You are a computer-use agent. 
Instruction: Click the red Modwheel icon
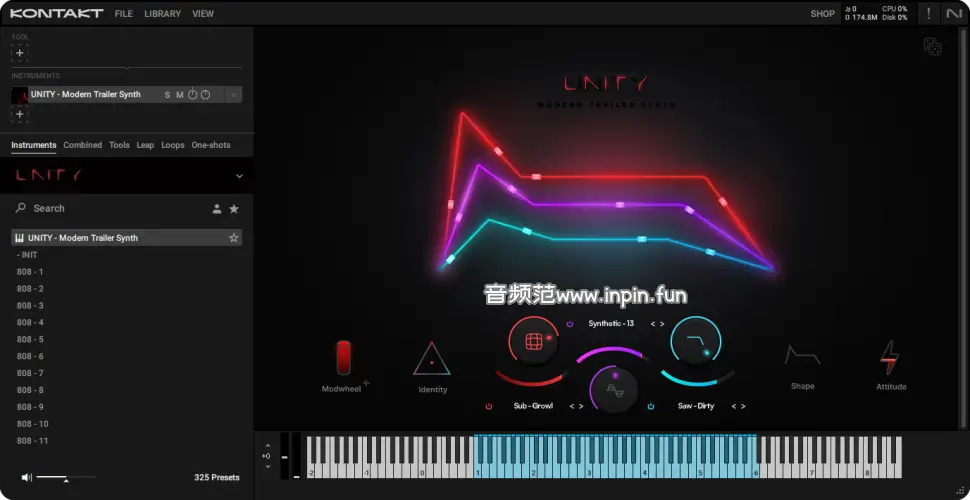(x=343, y=358)
